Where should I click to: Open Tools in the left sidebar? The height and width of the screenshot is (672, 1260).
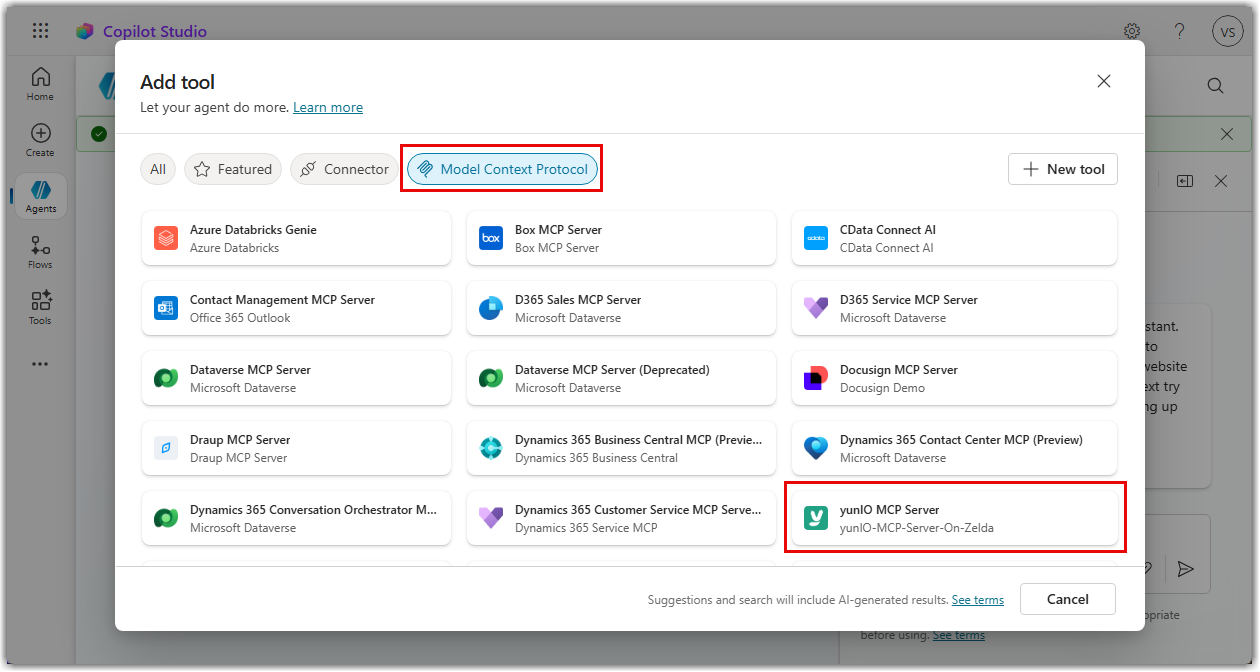(x=40, y=308)
